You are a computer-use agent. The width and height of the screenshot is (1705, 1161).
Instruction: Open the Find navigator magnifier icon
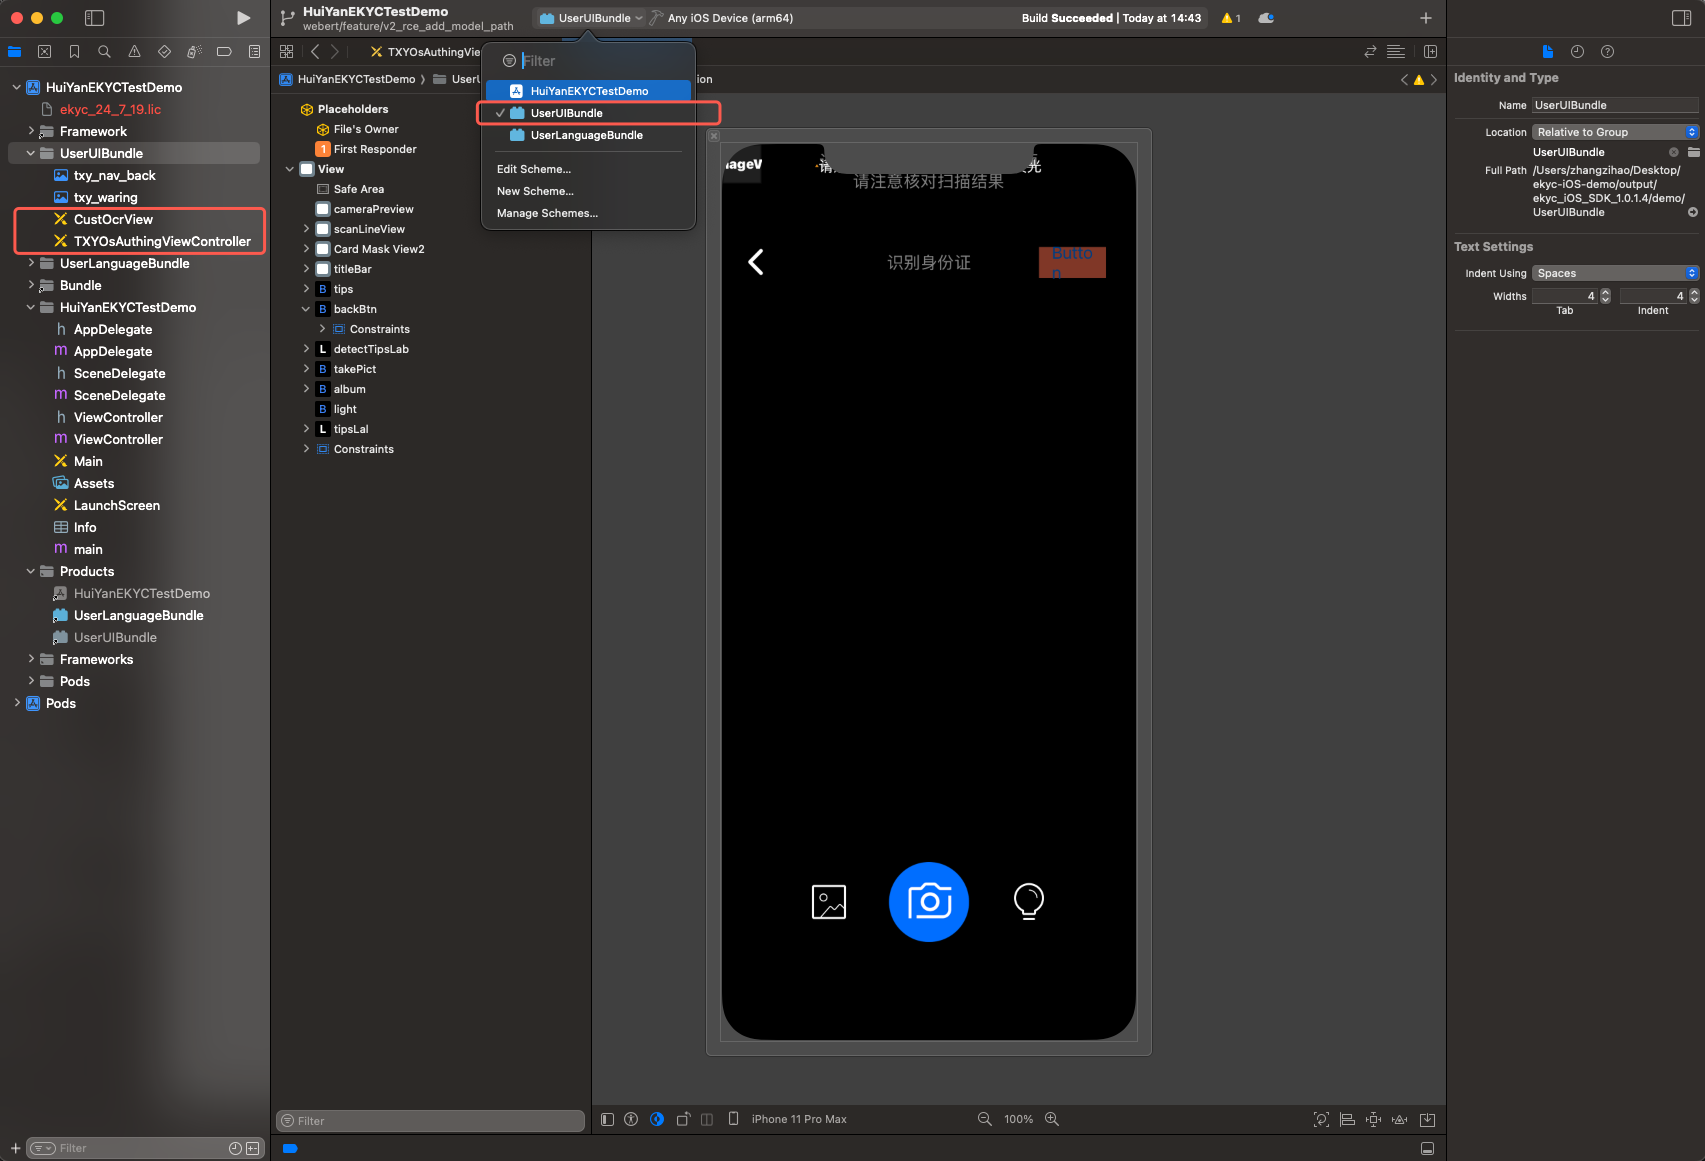(x=104, y=52)
